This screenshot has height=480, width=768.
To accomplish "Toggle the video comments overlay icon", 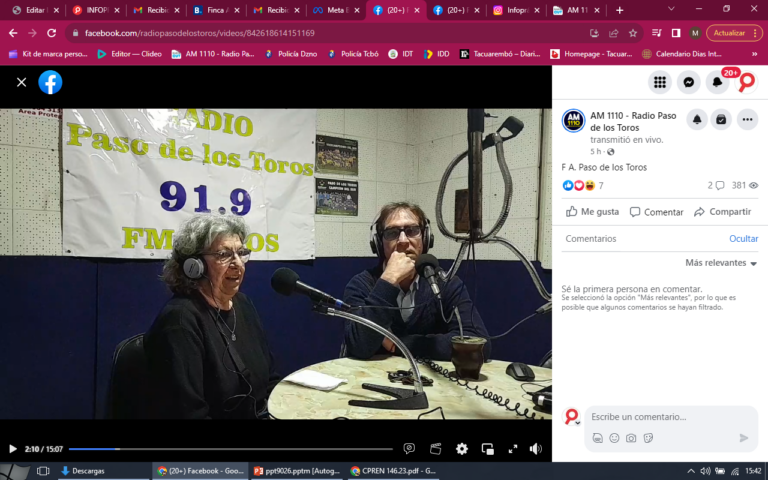I will (409, 449).
